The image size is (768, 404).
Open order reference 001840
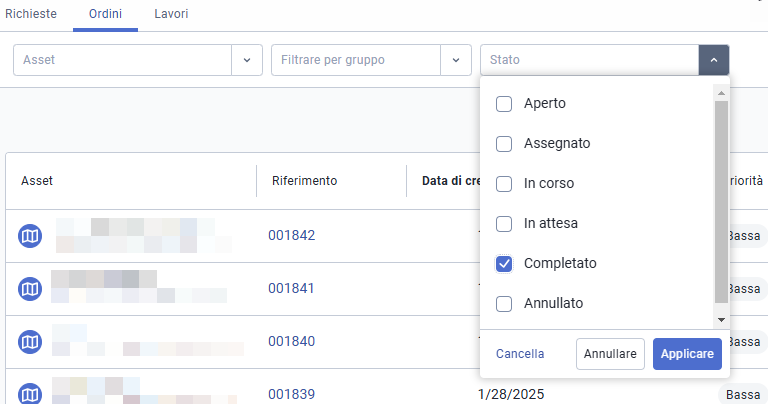click(291, 341)
